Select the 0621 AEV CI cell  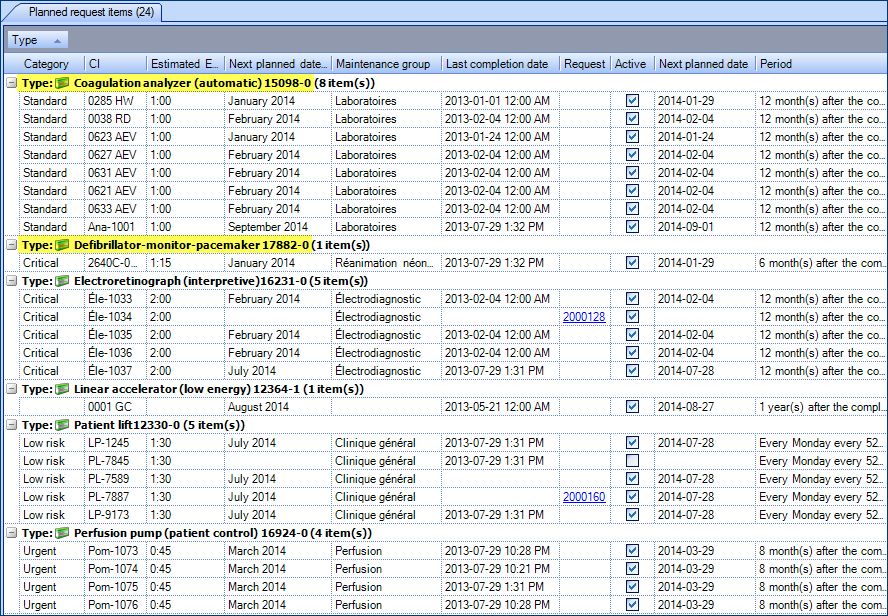pyautogui.click(x=115, y=191)
